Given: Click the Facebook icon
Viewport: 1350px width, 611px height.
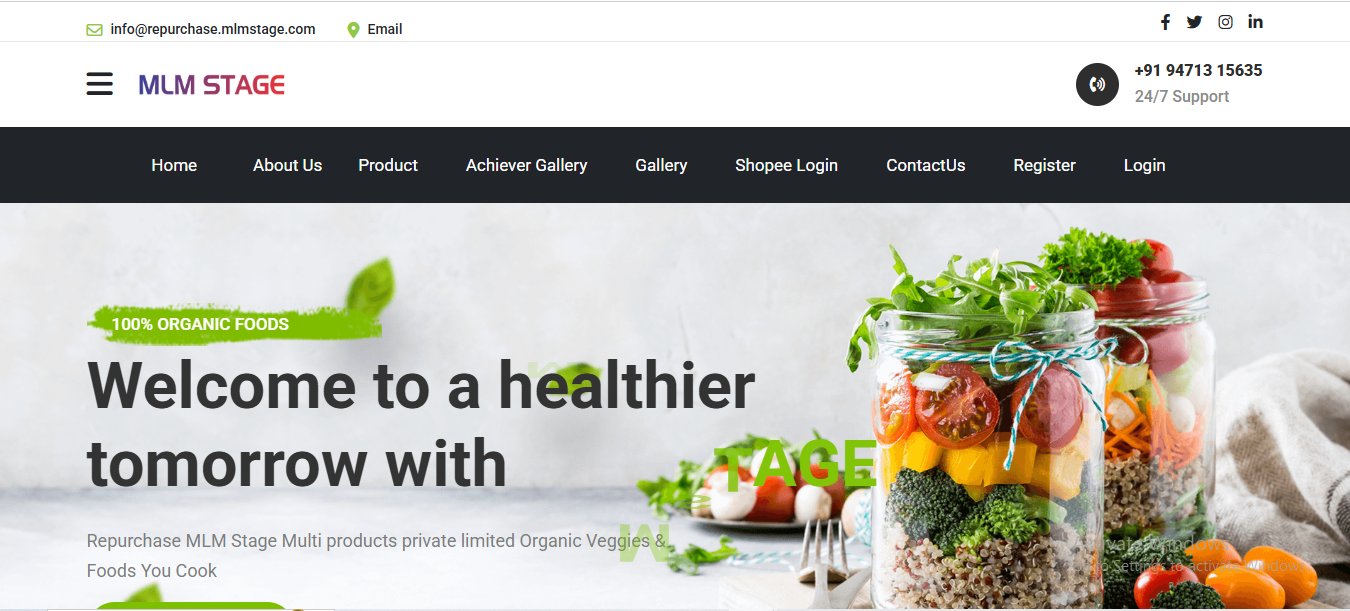Looking at the screenshot, I should tap(1165, 22).
